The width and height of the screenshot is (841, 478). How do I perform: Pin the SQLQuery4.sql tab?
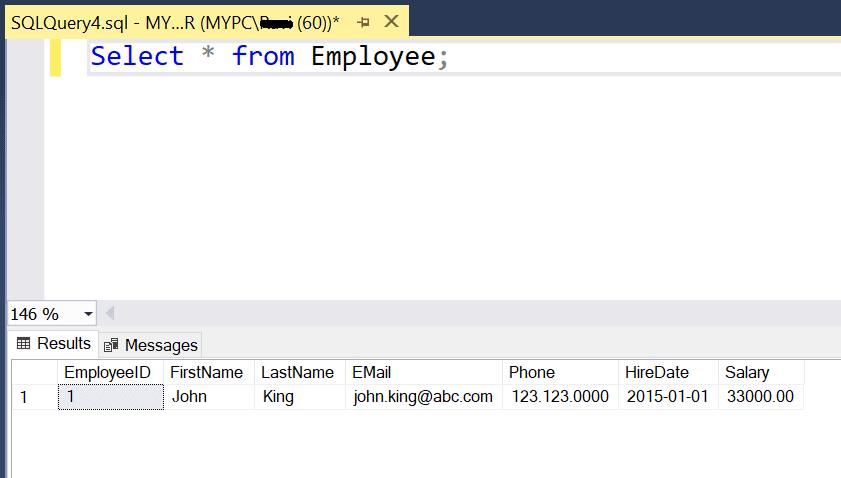pyautogui.click(x=364, y=21)
